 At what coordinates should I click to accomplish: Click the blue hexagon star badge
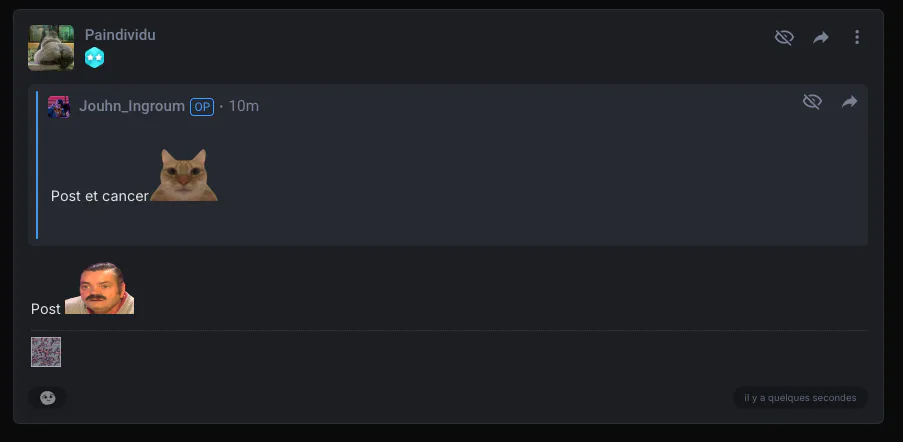point(94,58)
